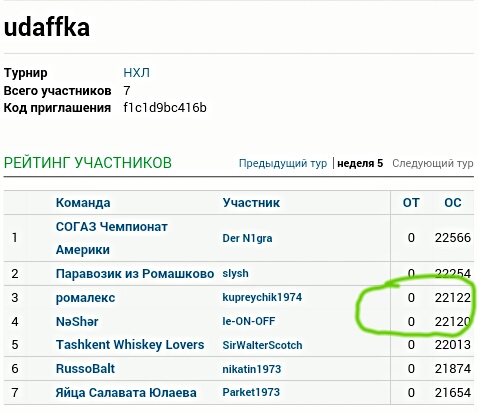Open team RussoBalt
This screenshot has width=478, height=412.
[85, 369]
